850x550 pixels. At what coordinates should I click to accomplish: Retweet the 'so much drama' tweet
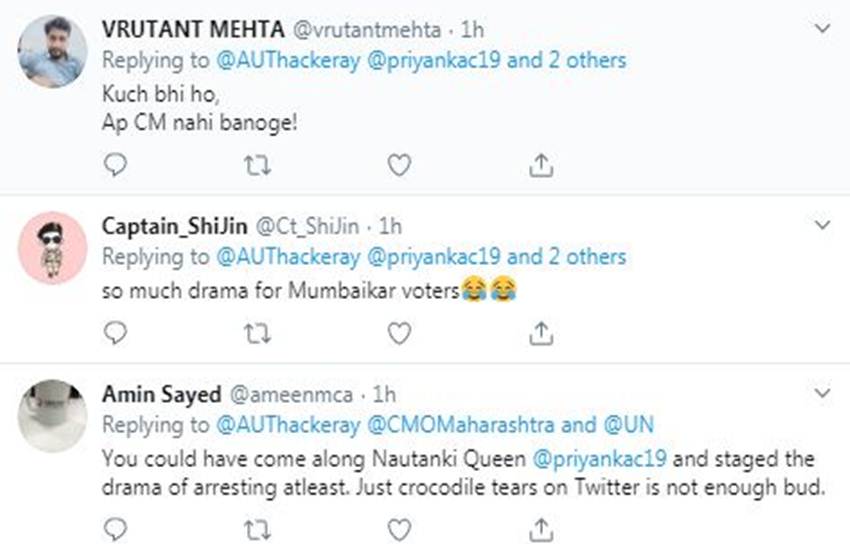tap(258, 331)
